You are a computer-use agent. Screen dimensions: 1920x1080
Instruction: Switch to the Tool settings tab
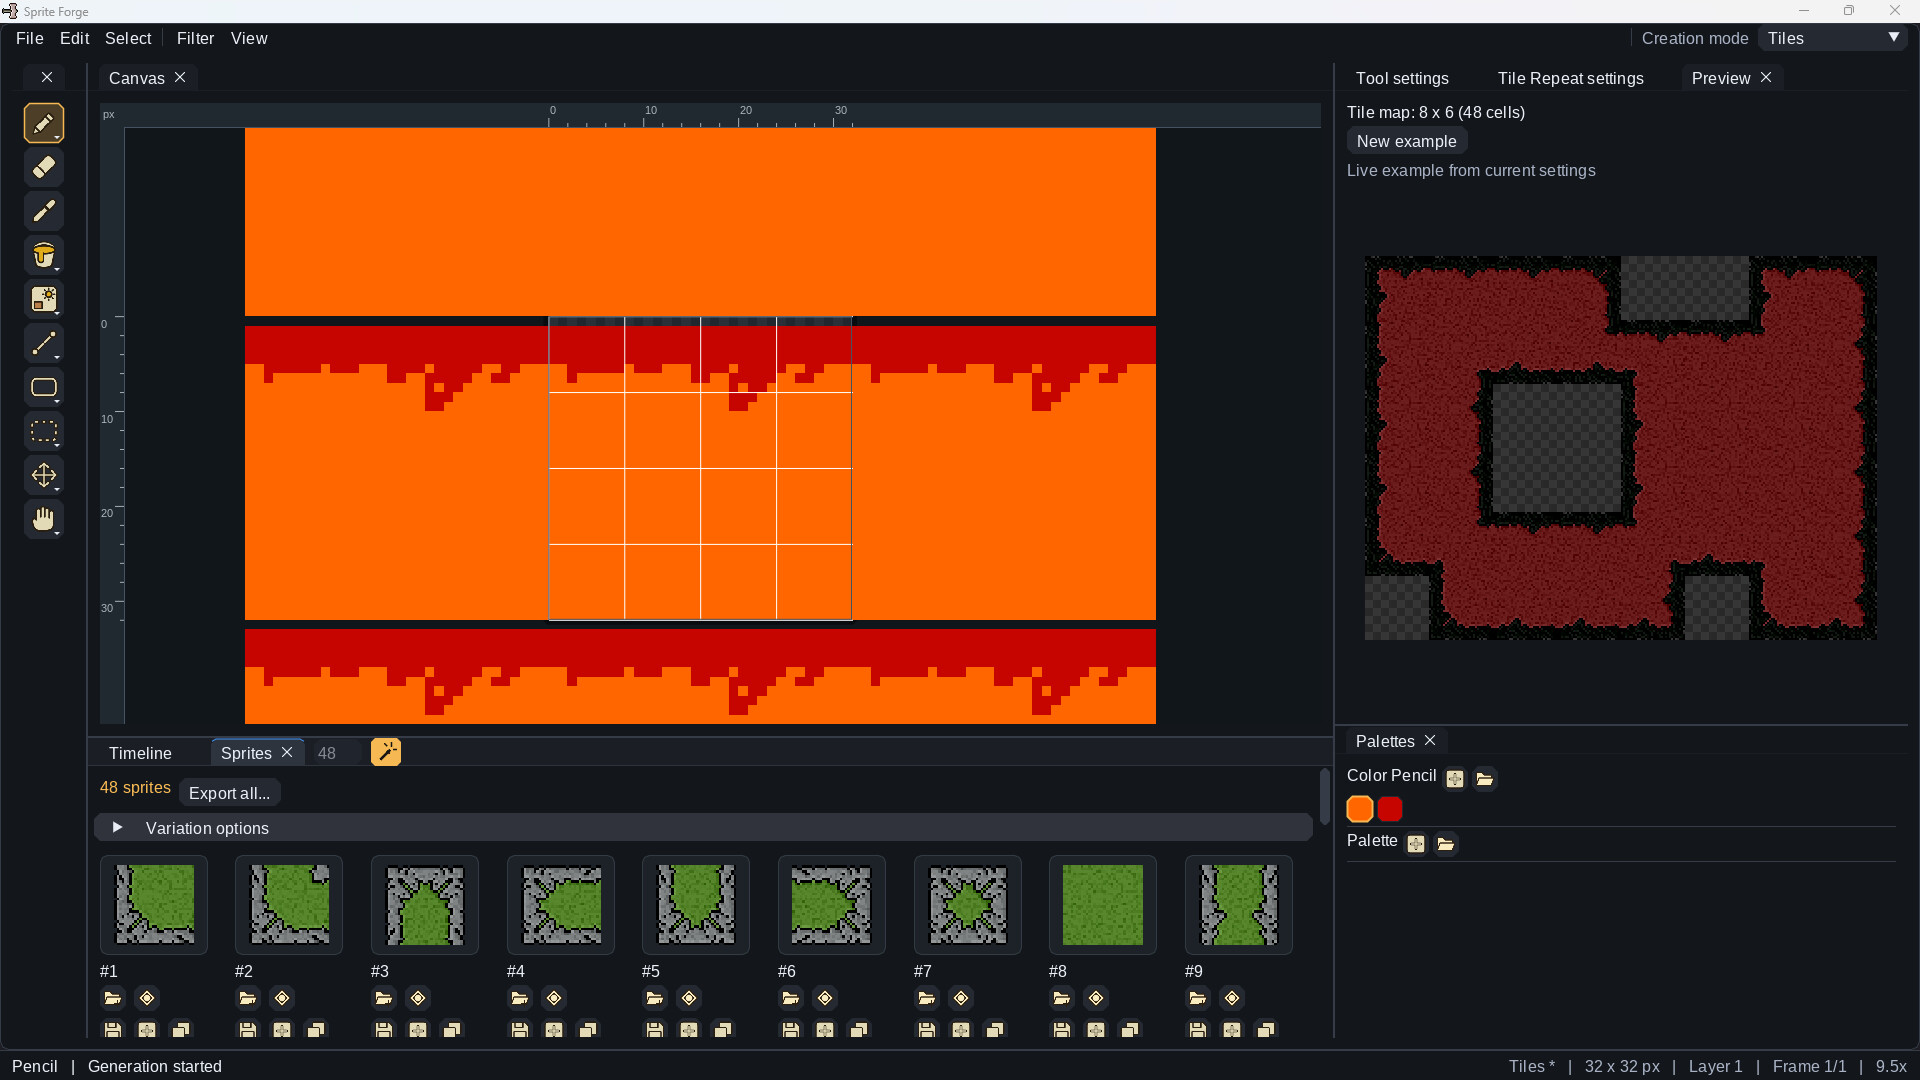(1402, 78)
